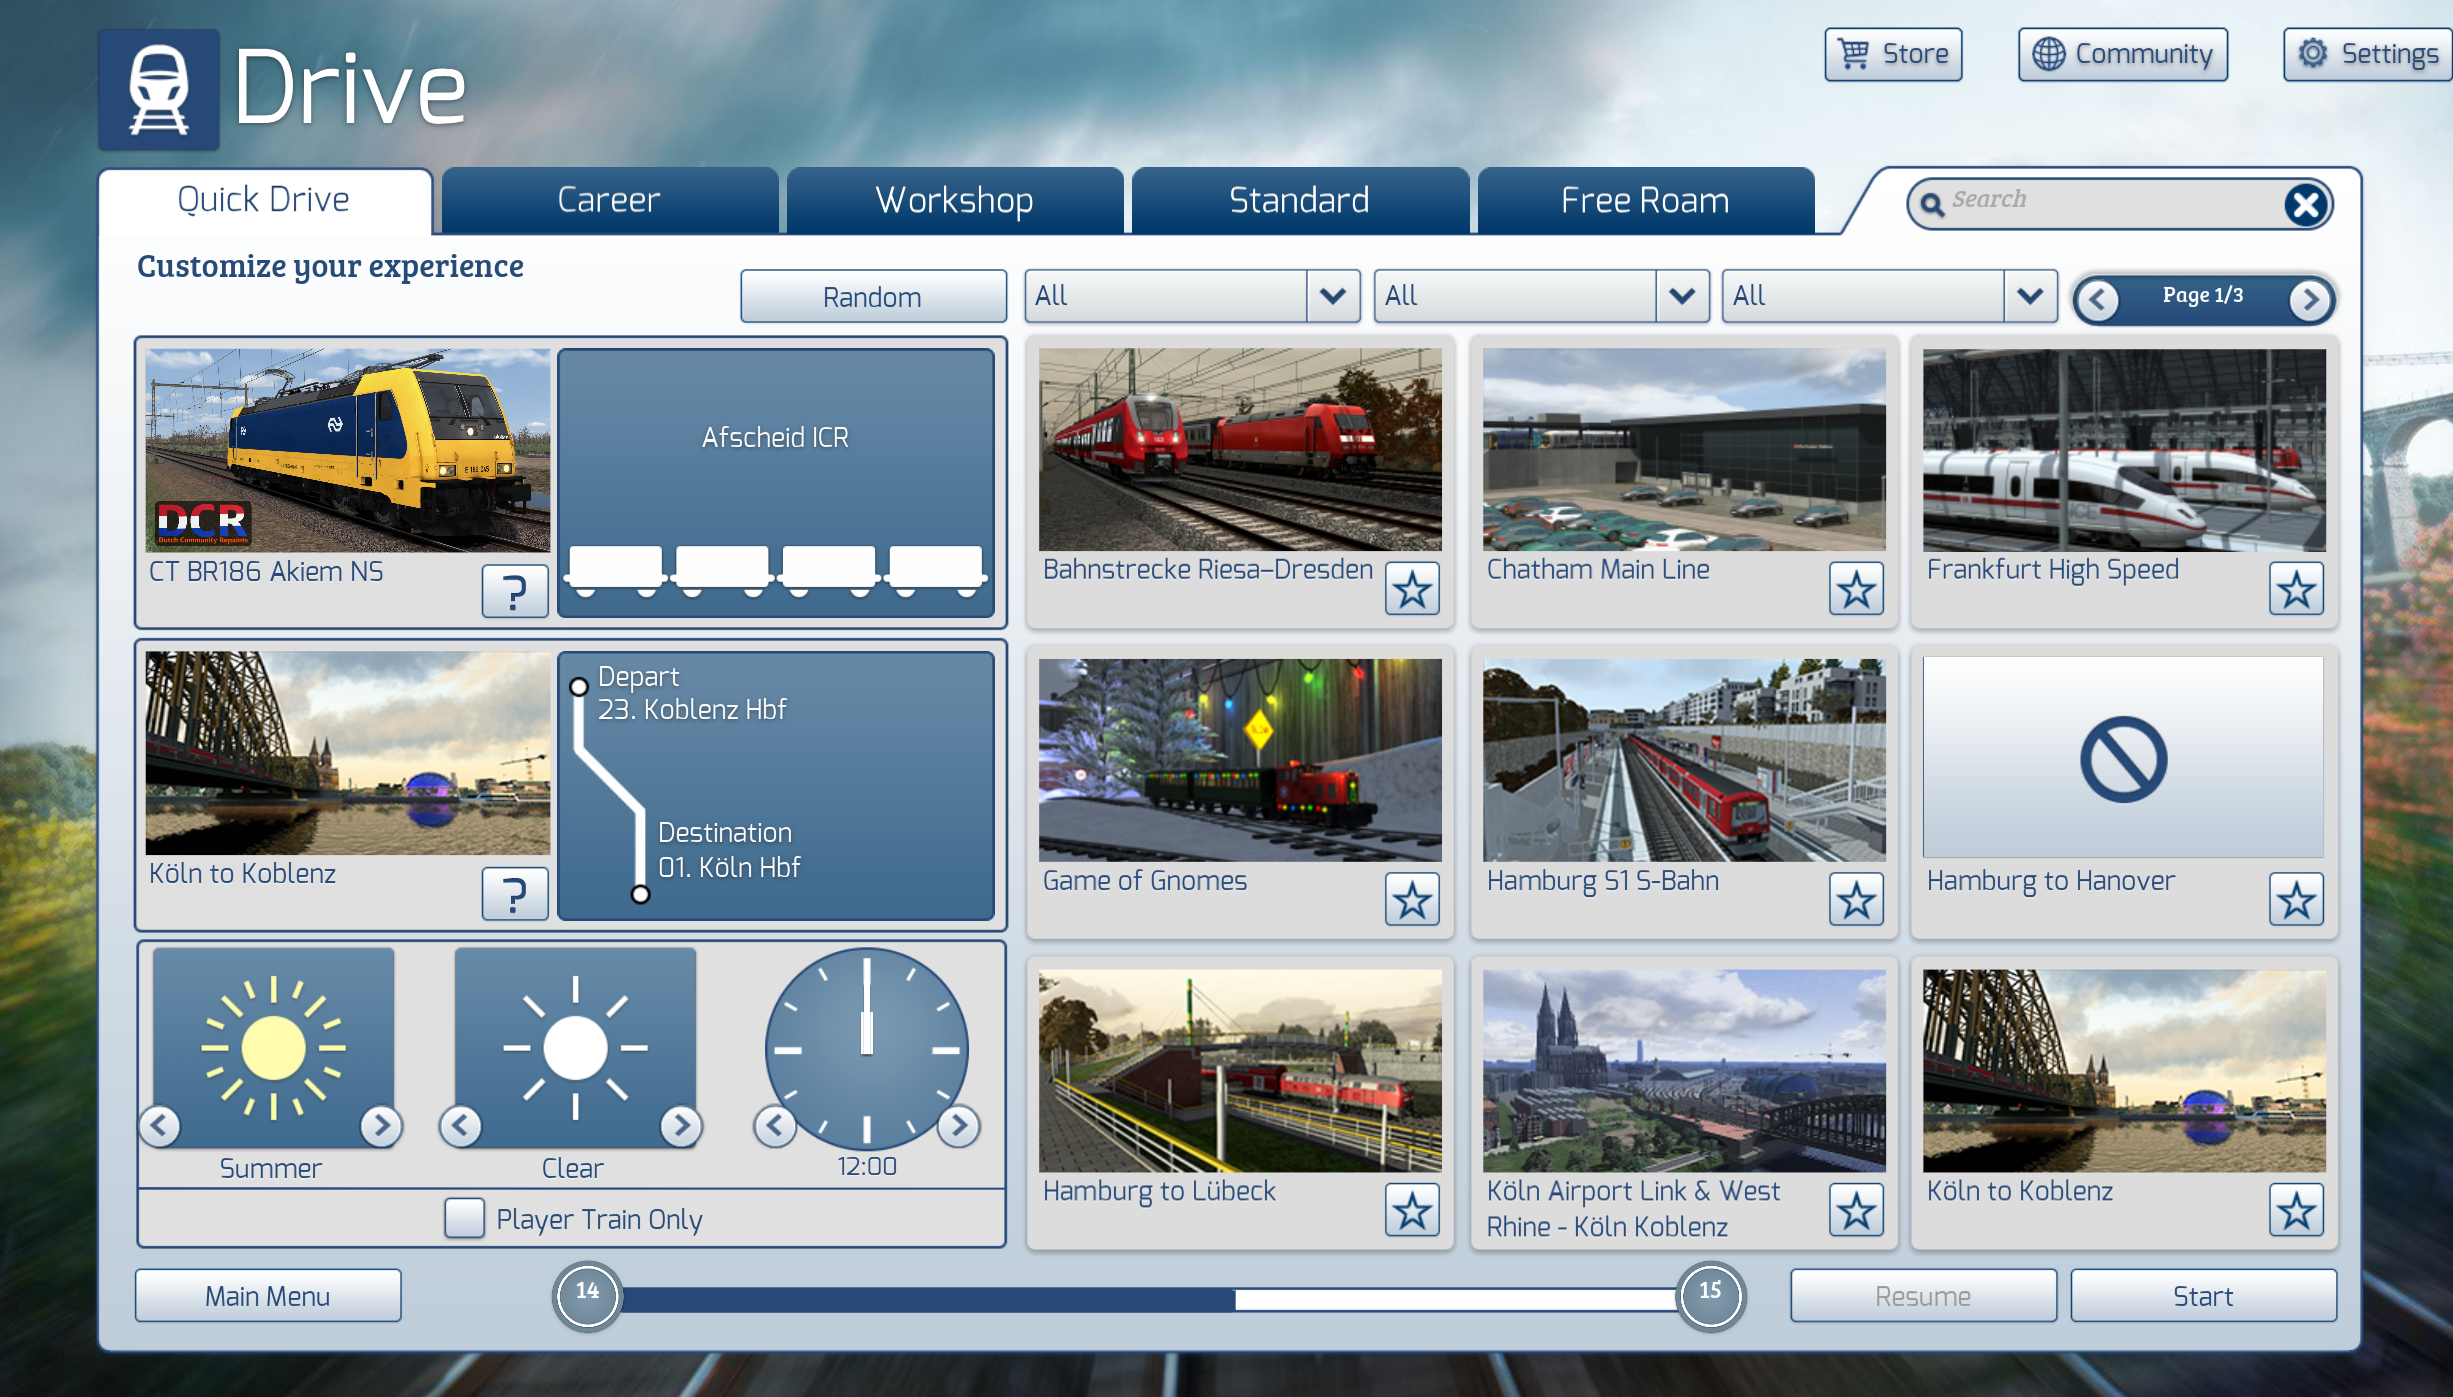Favorite Bahnstrecke Riesa–Dresden route star
The height and width of the screenshot is (1397, 2453).
click(1412, 589)
